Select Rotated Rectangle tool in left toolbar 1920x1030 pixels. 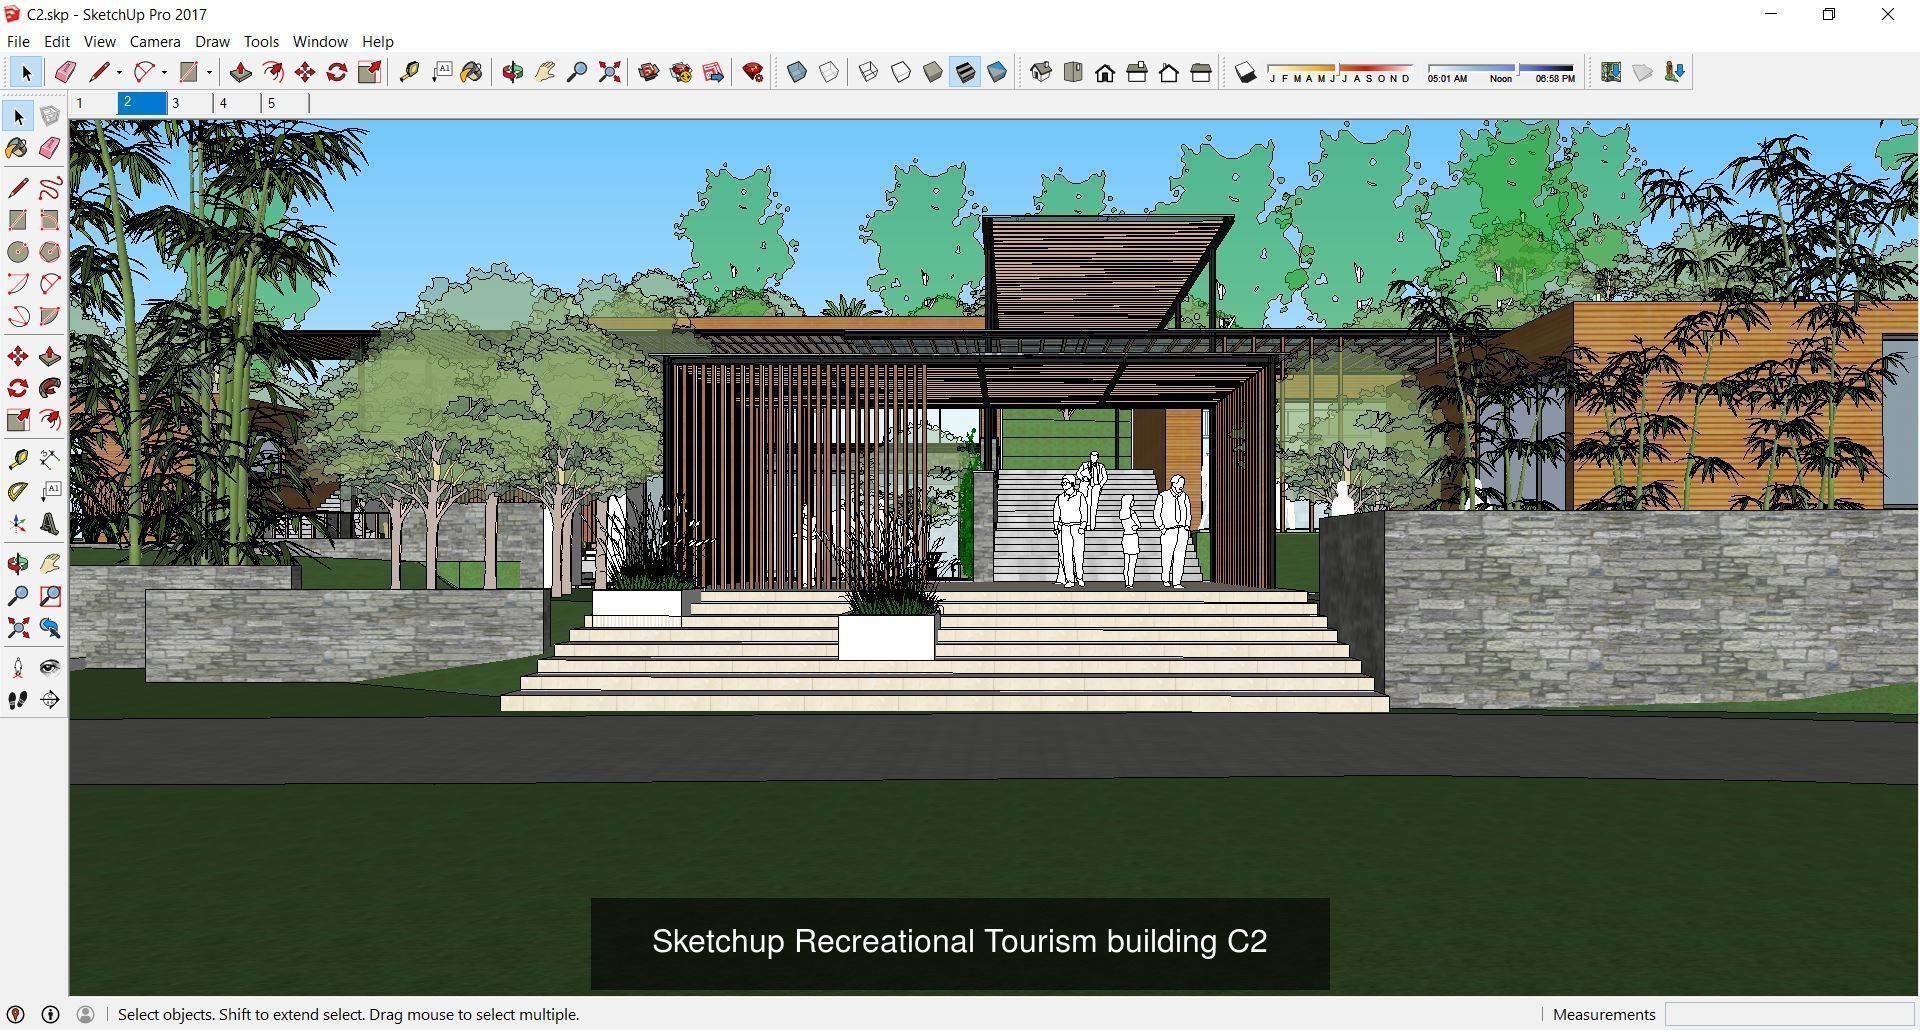point(50,220)
